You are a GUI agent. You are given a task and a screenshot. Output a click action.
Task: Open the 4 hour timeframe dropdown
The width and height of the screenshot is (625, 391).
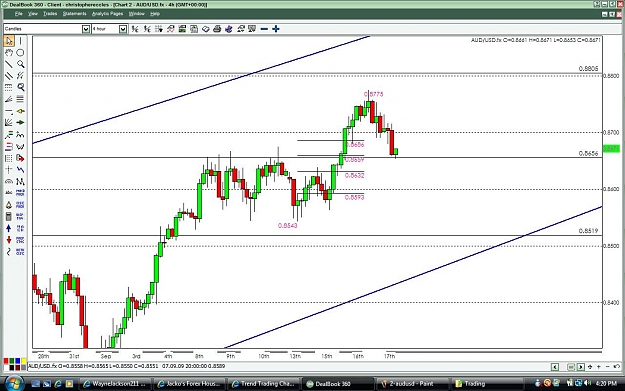tap(123, 29)
